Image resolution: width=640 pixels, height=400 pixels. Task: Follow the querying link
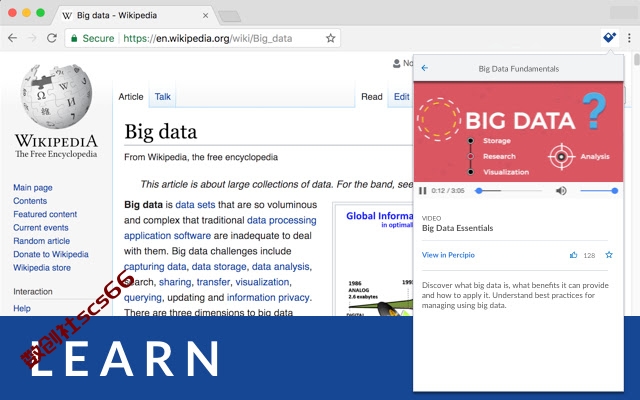click(x=143, y=298)
